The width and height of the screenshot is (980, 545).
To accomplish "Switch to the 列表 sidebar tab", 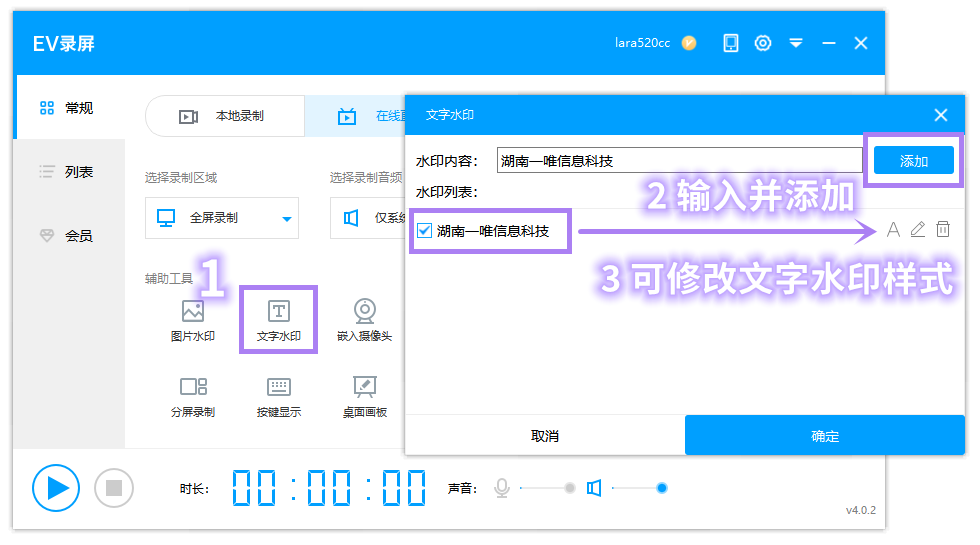I will [68, 172].
